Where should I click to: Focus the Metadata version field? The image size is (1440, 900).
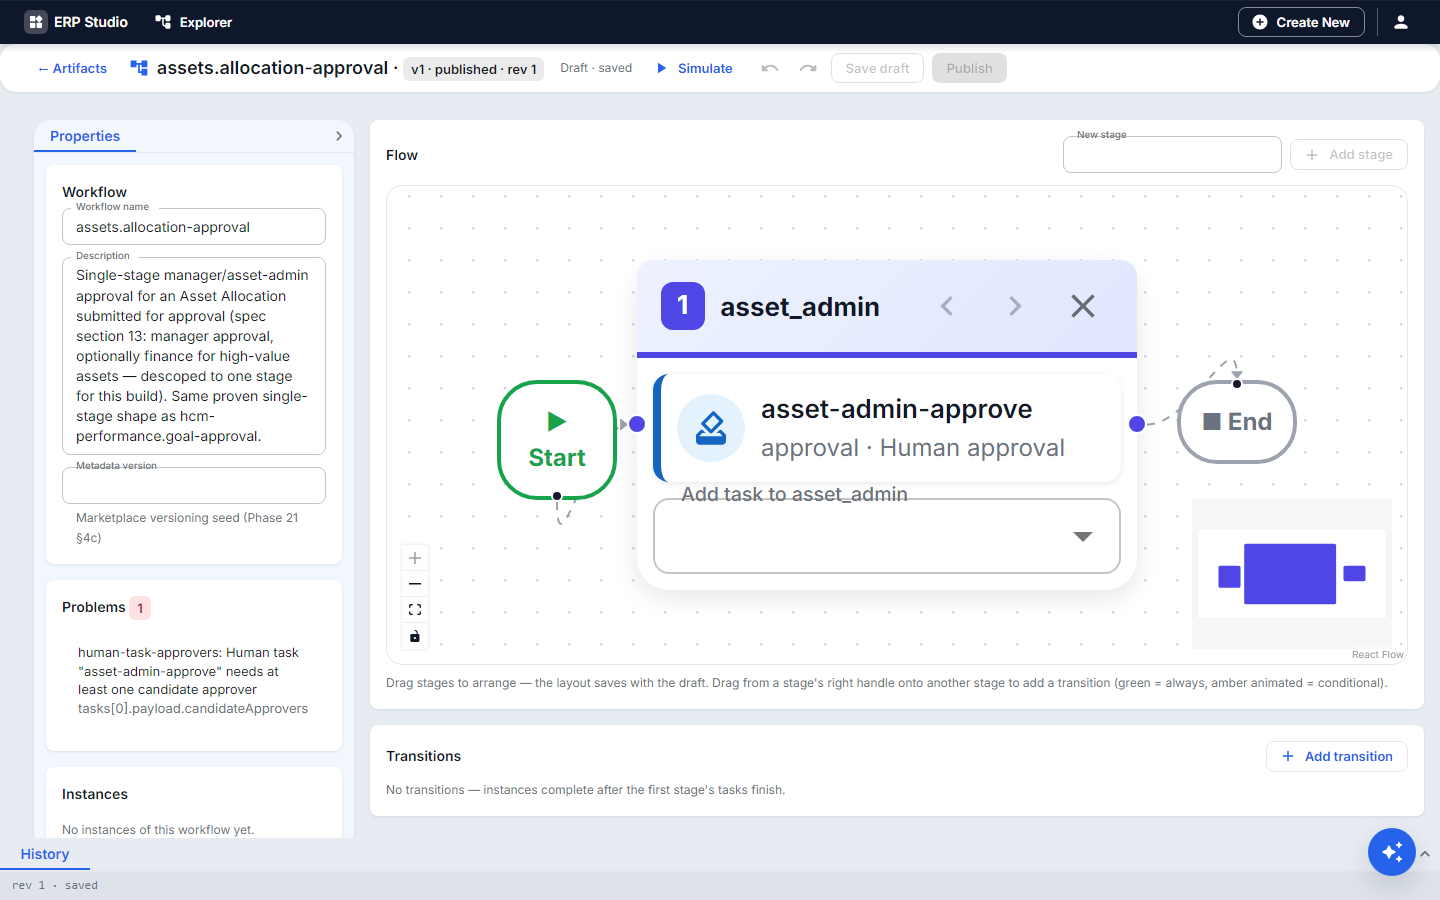(194, 486)
